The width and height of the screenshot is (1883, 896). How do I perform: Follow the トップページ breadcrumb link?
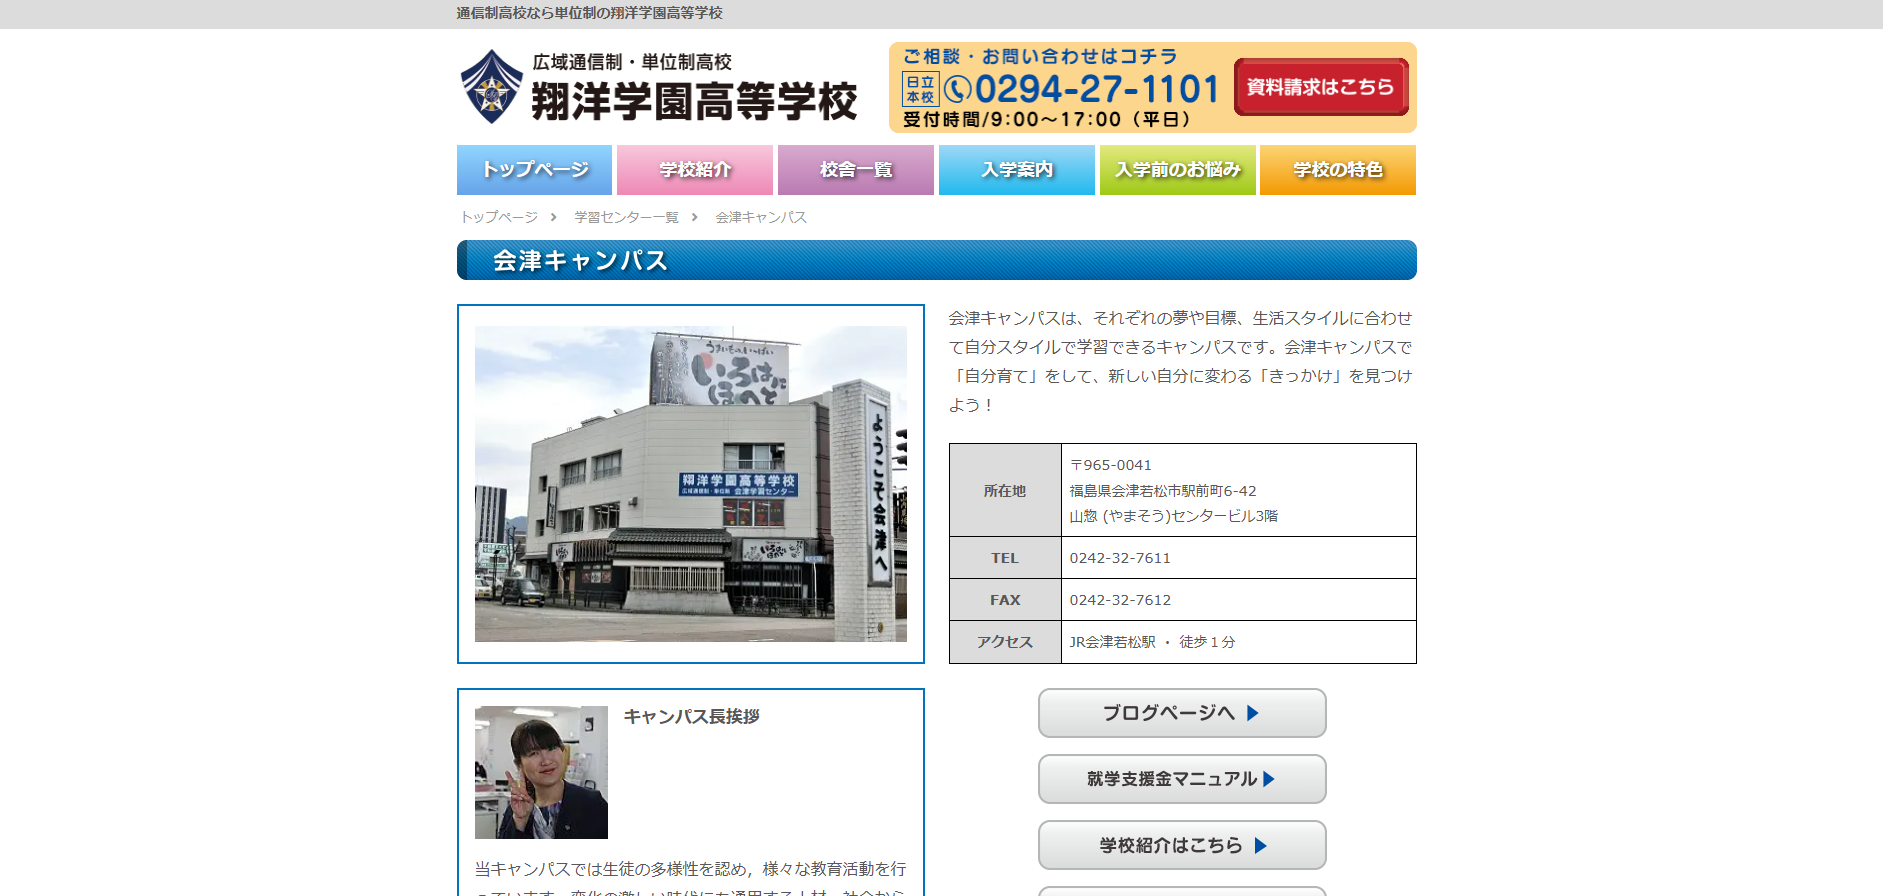499,217
